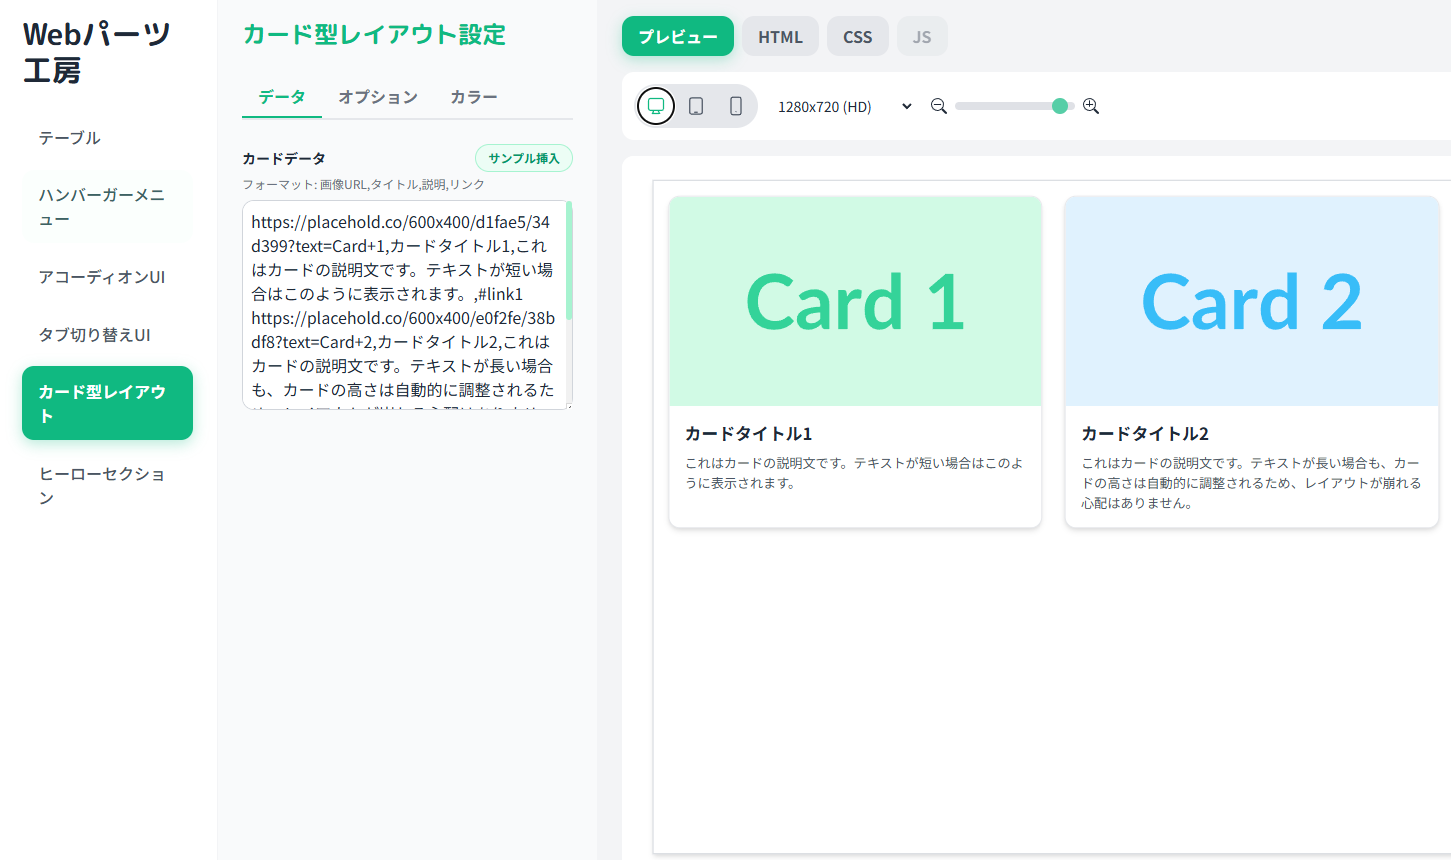Open the オプション settings tab
1451x860 pixels.
(378, 97)
